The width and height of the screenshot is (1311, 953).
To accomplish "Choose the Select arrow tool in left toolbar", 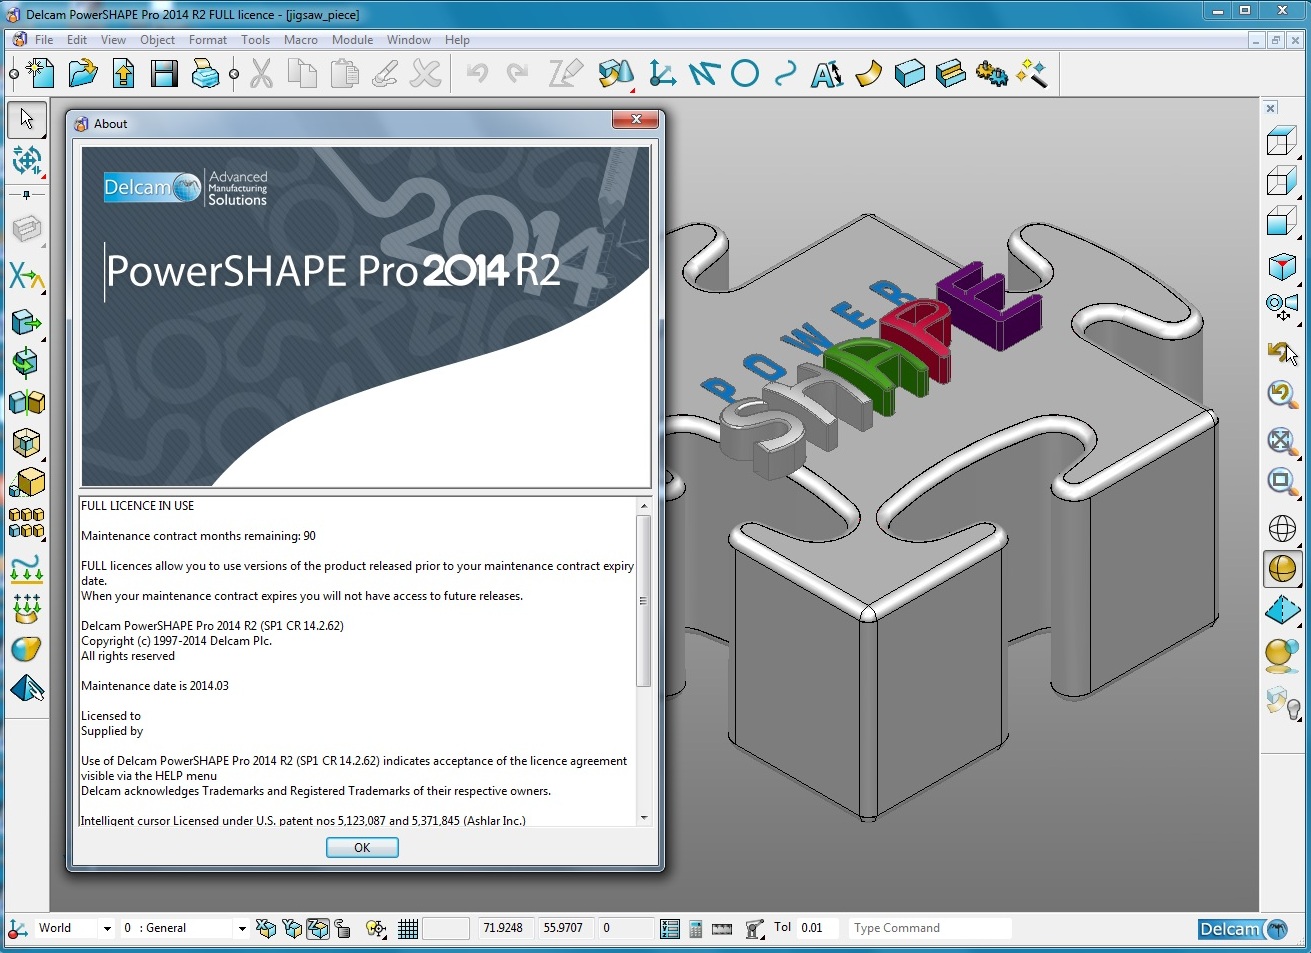I will click(27, 119).
